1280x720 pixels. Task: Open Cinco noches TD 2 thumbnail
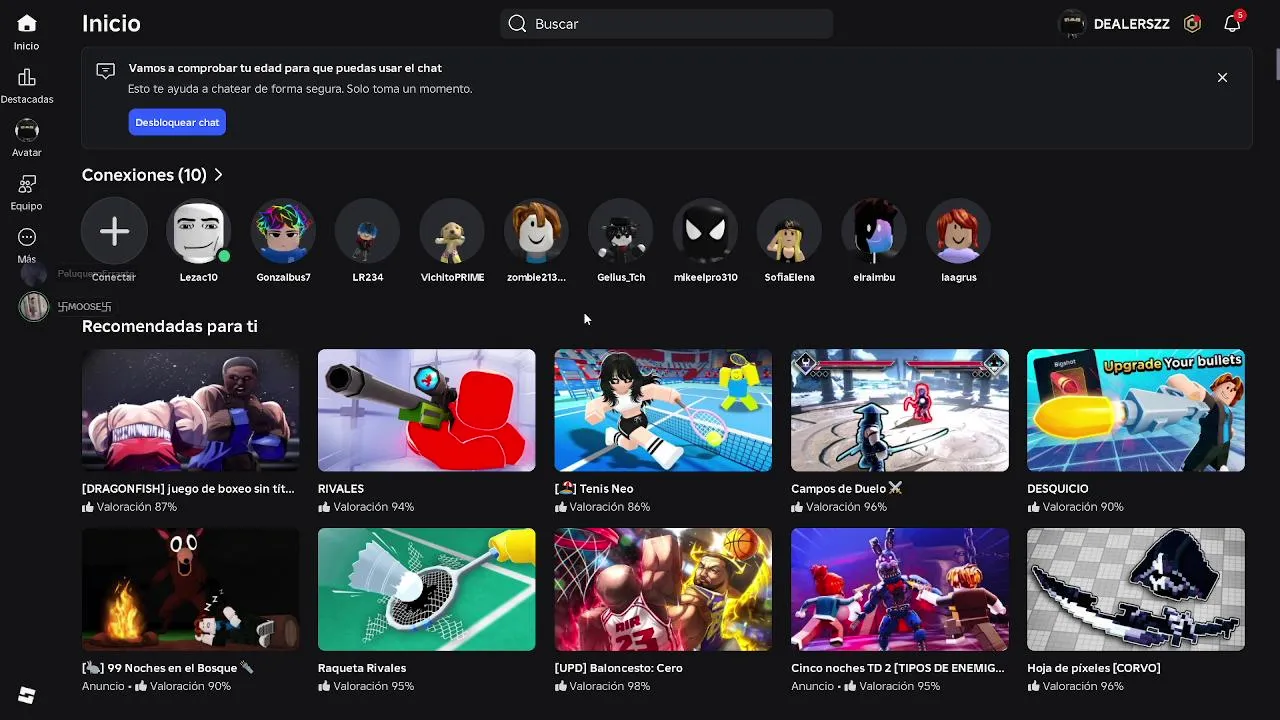click(900, 589)
